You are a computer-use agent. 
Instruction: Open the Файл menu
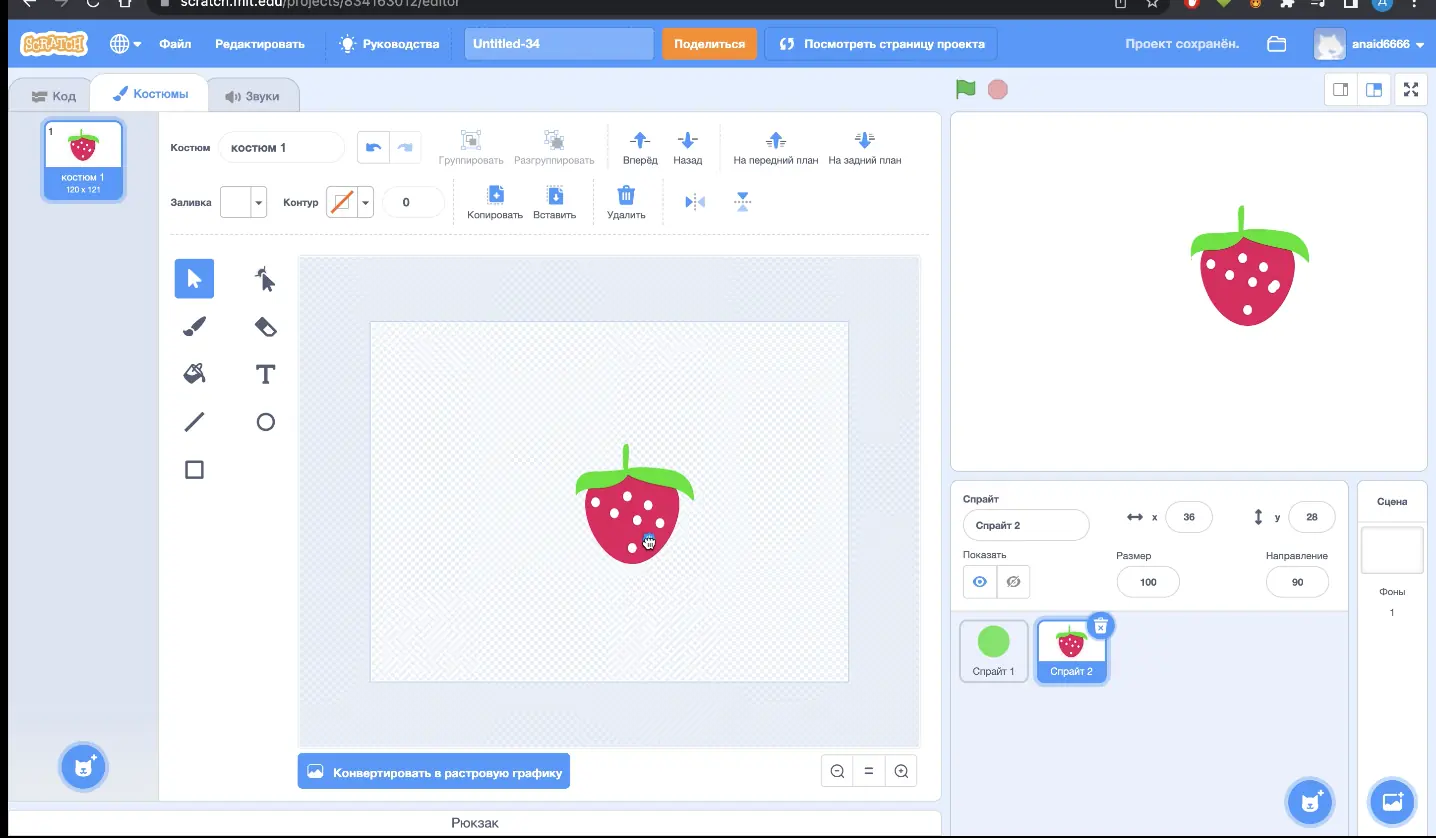click(175, 44)
